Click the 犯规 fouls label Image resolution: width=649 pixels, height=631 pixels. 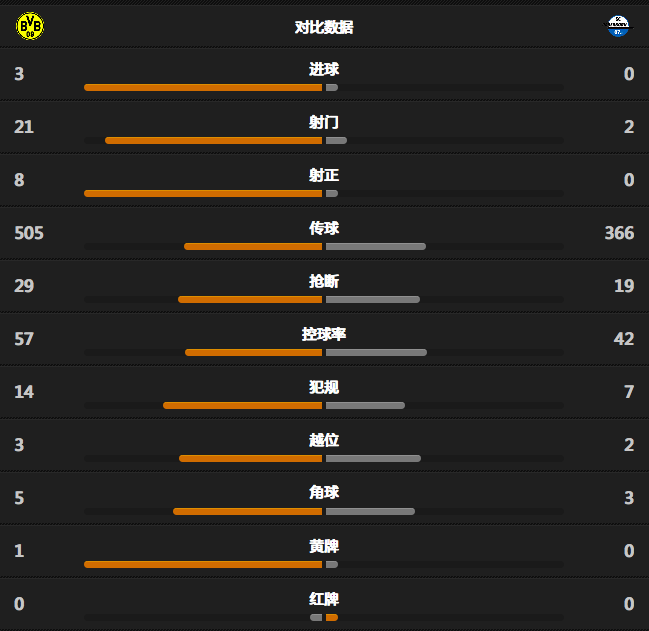click(x=324, y=387)
